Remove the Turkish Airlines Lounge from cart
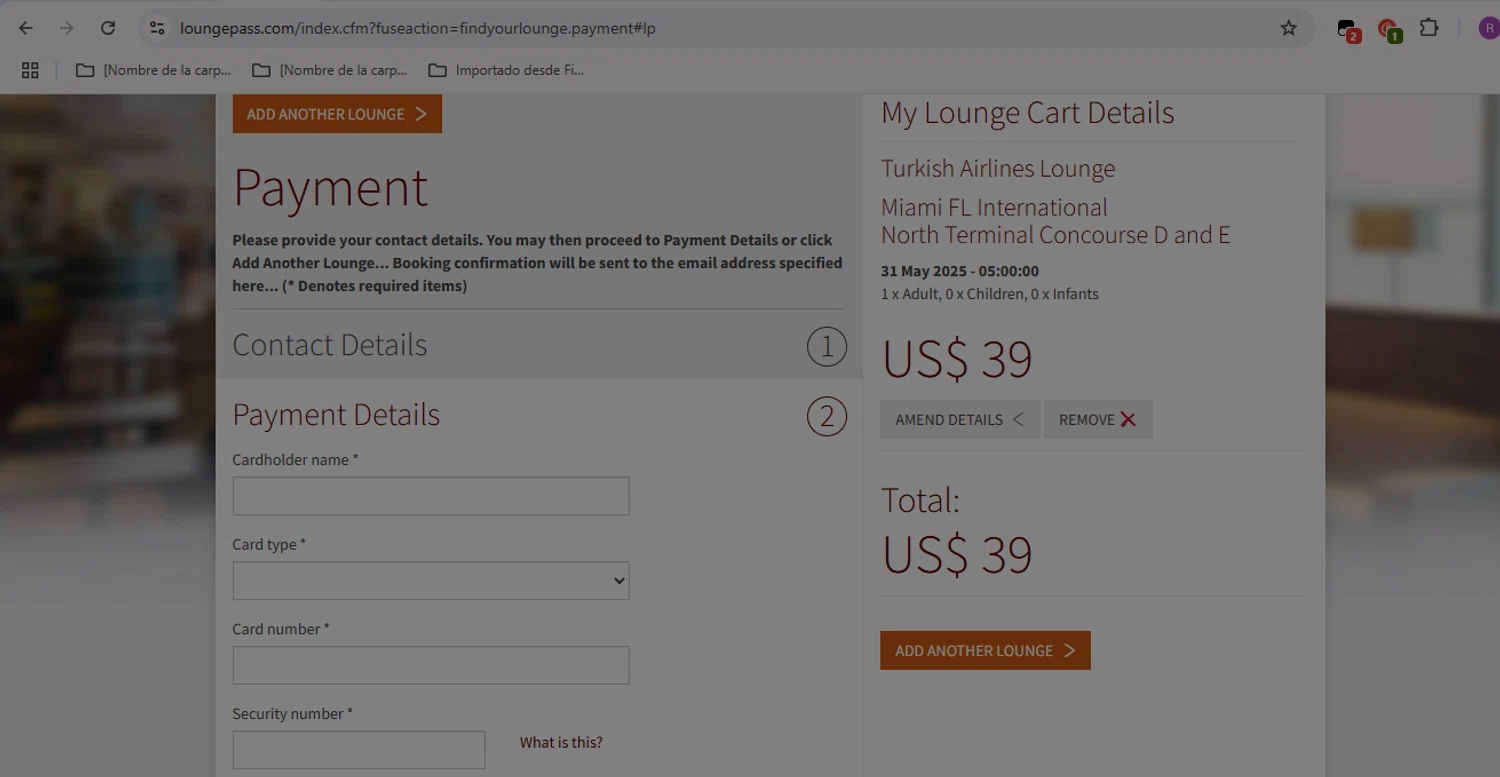The image size is (1500, 777). tap(1098, 420)
